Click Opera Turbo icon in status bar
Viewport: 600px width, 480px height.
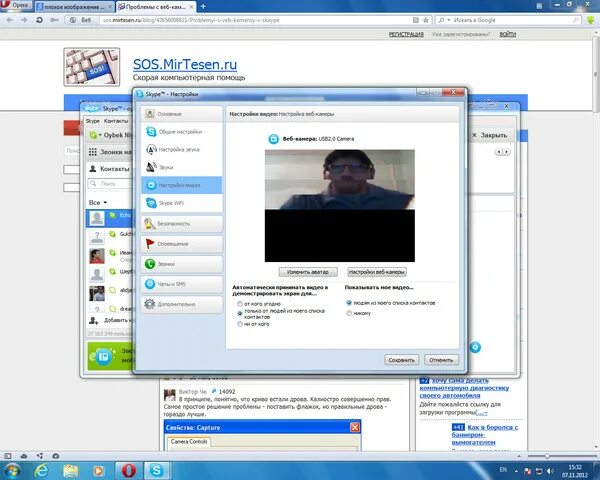(x=55, y=456)
